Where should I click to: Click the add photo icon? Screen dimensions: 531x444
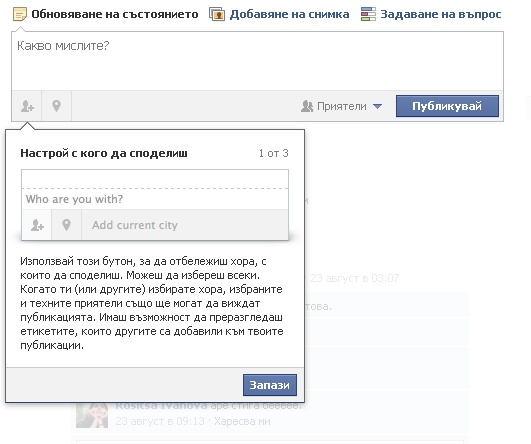[217, 14]
